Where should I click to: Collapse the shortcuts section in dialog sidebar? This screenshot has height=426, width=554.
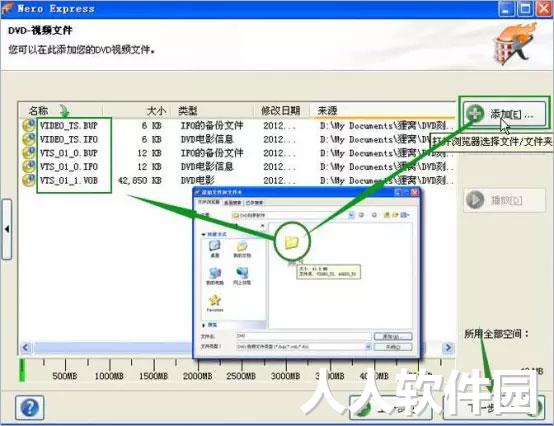pos(204,234)
